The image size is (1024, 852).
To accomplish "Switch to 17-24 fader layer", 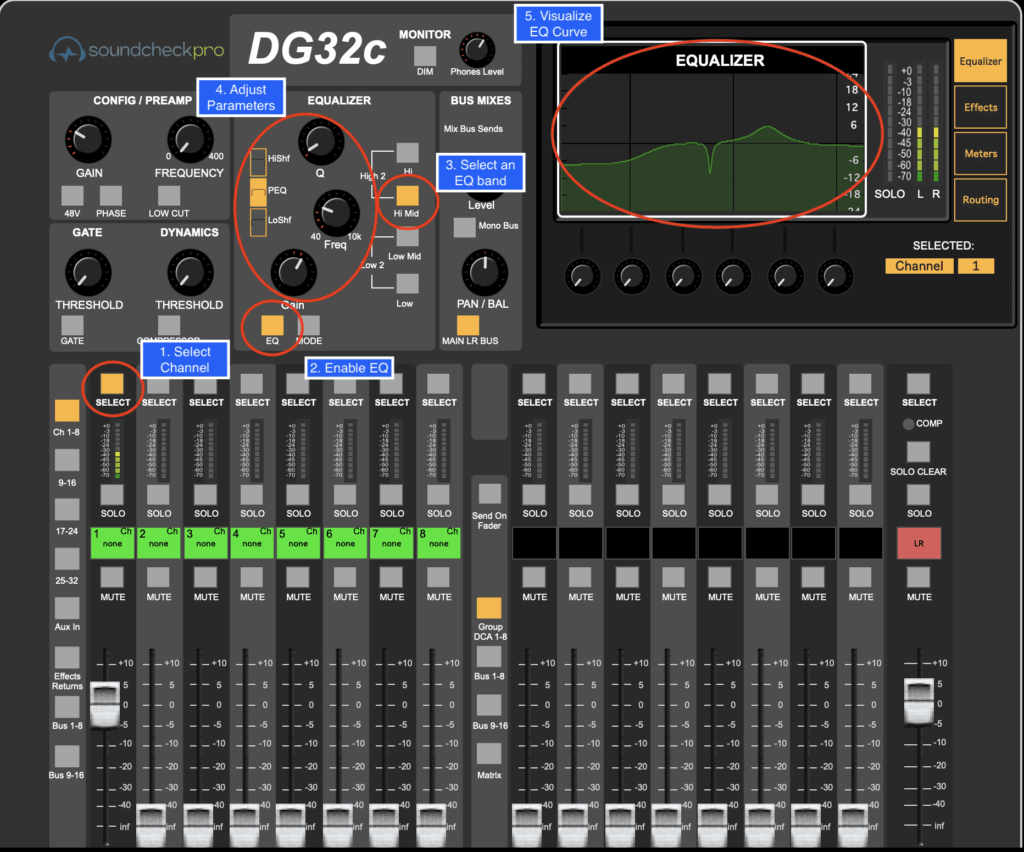I will pos(67,509).
